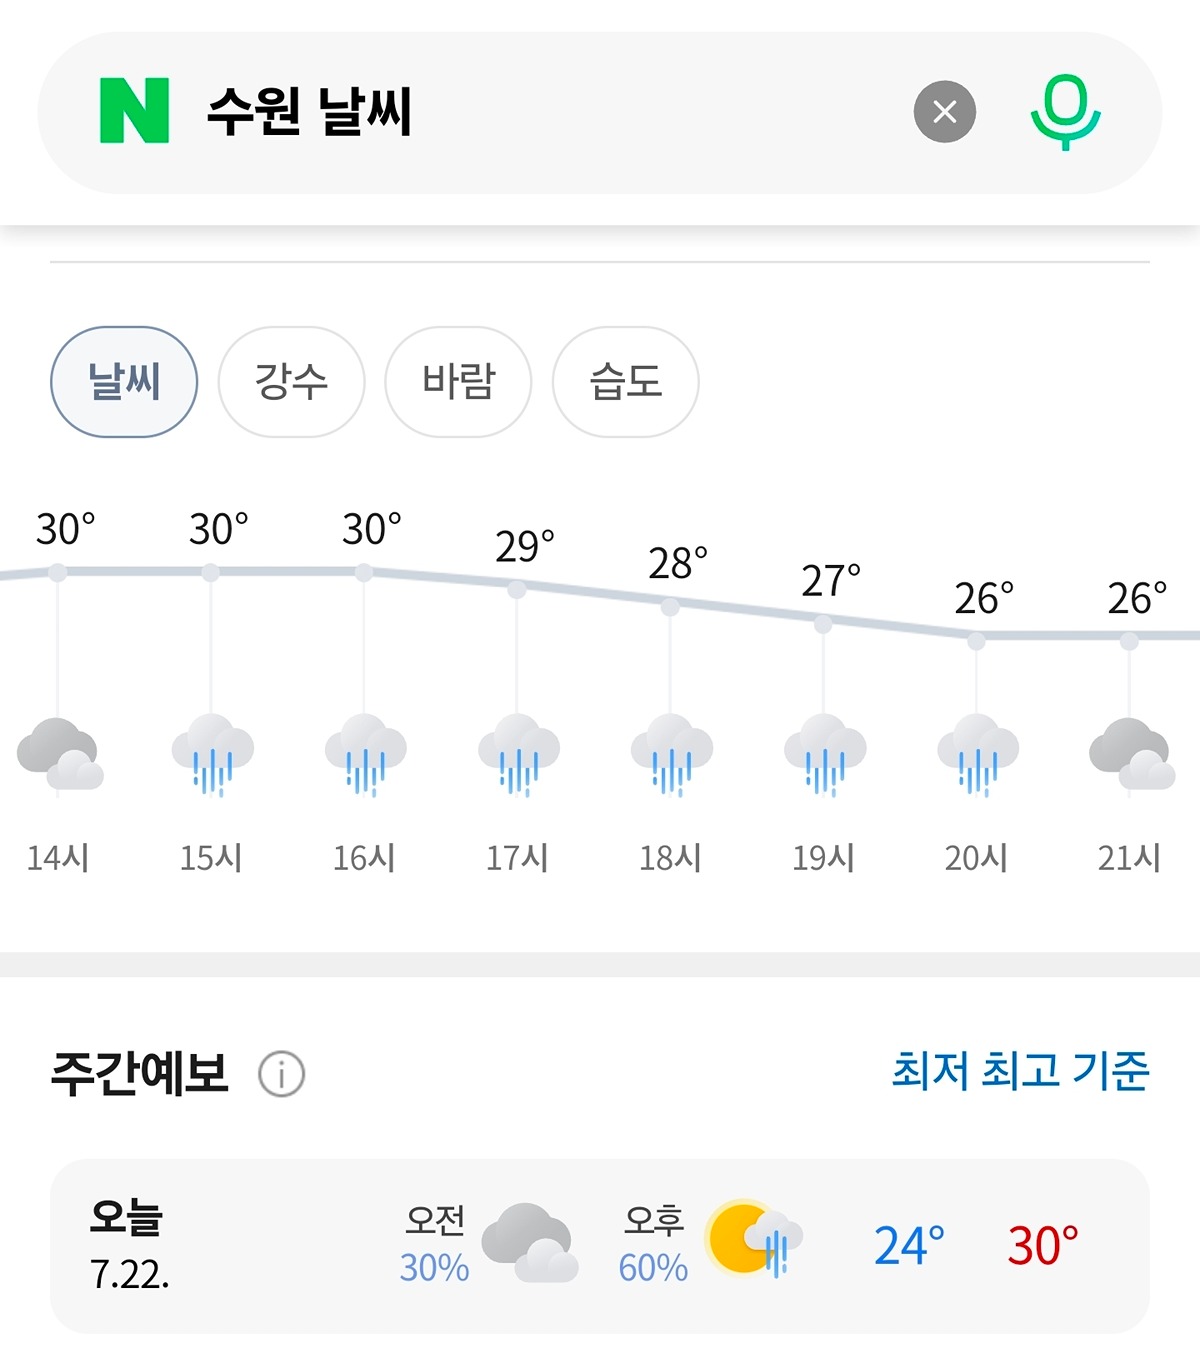Tap the 19시 hour label
Image resolution: width=1200 pixels, height=1348 pixels.
pos(823,858)
